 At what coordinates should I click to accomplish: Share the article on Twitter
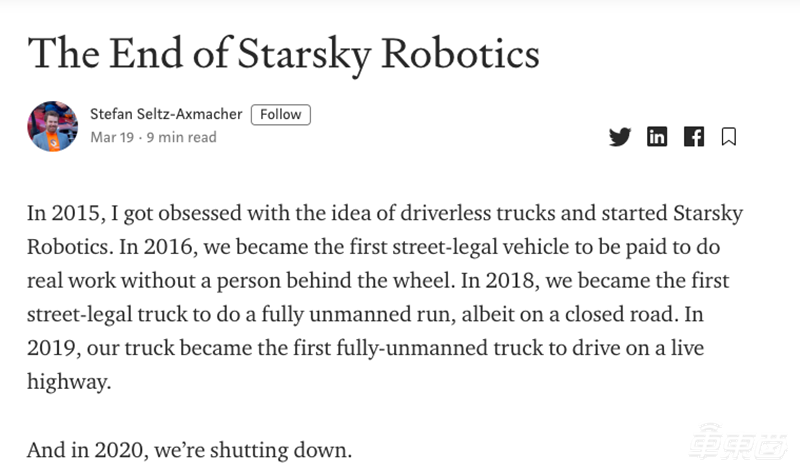[620, 137]
